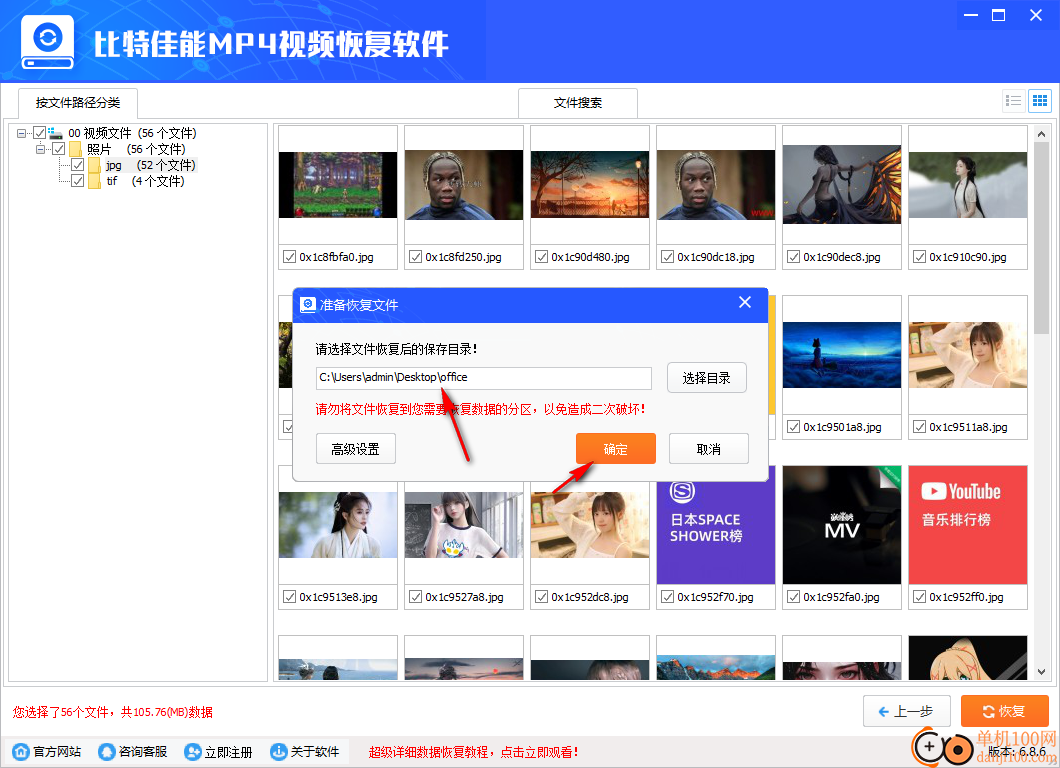Select the 0x1c910c90.jpg thumbnail

(x=967, y=185)
